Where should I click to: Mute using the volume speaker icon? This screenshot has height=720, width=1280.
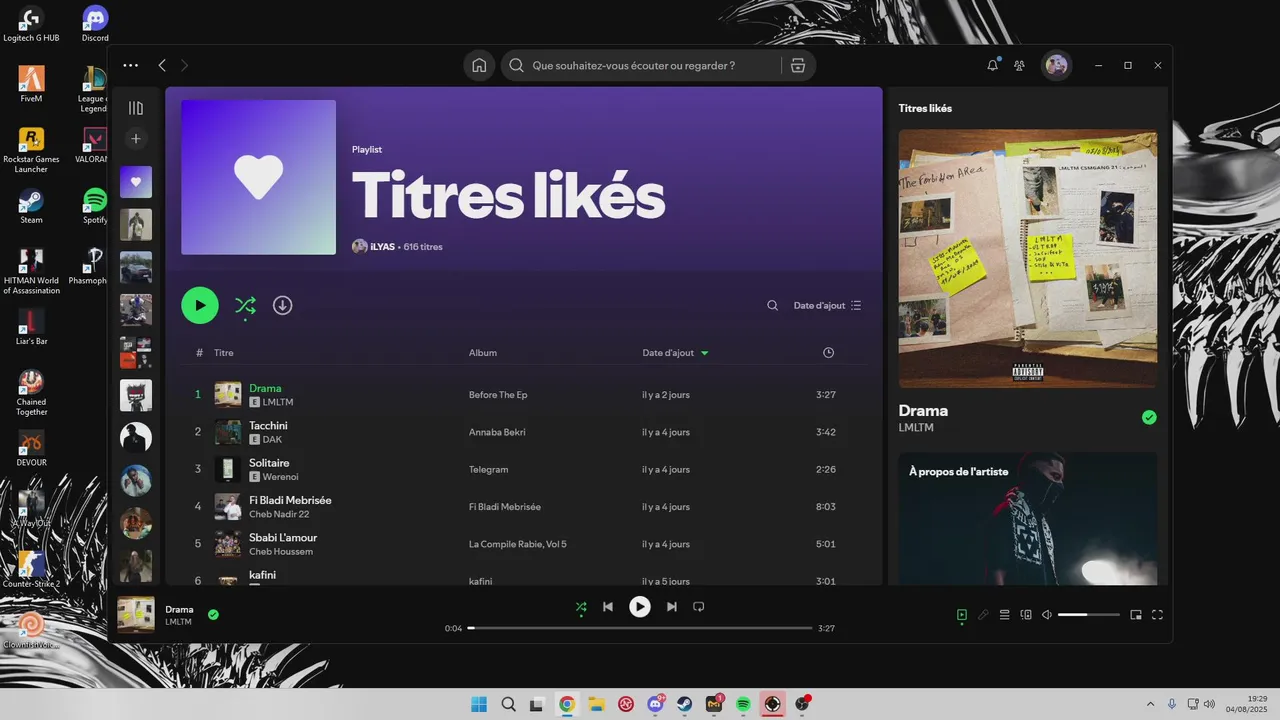(1047, 614)
